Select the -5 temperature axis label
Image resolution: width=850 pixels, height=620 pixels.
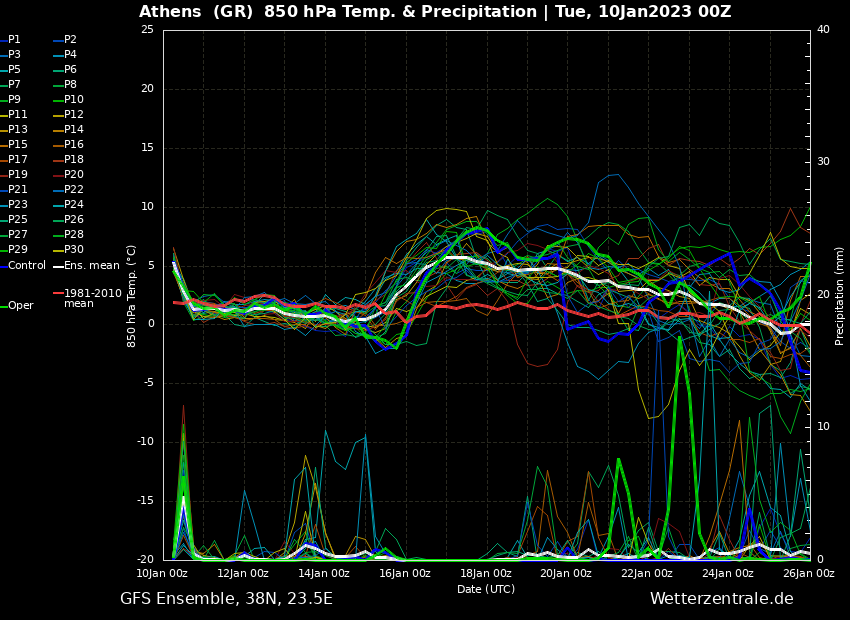(149, 383)
